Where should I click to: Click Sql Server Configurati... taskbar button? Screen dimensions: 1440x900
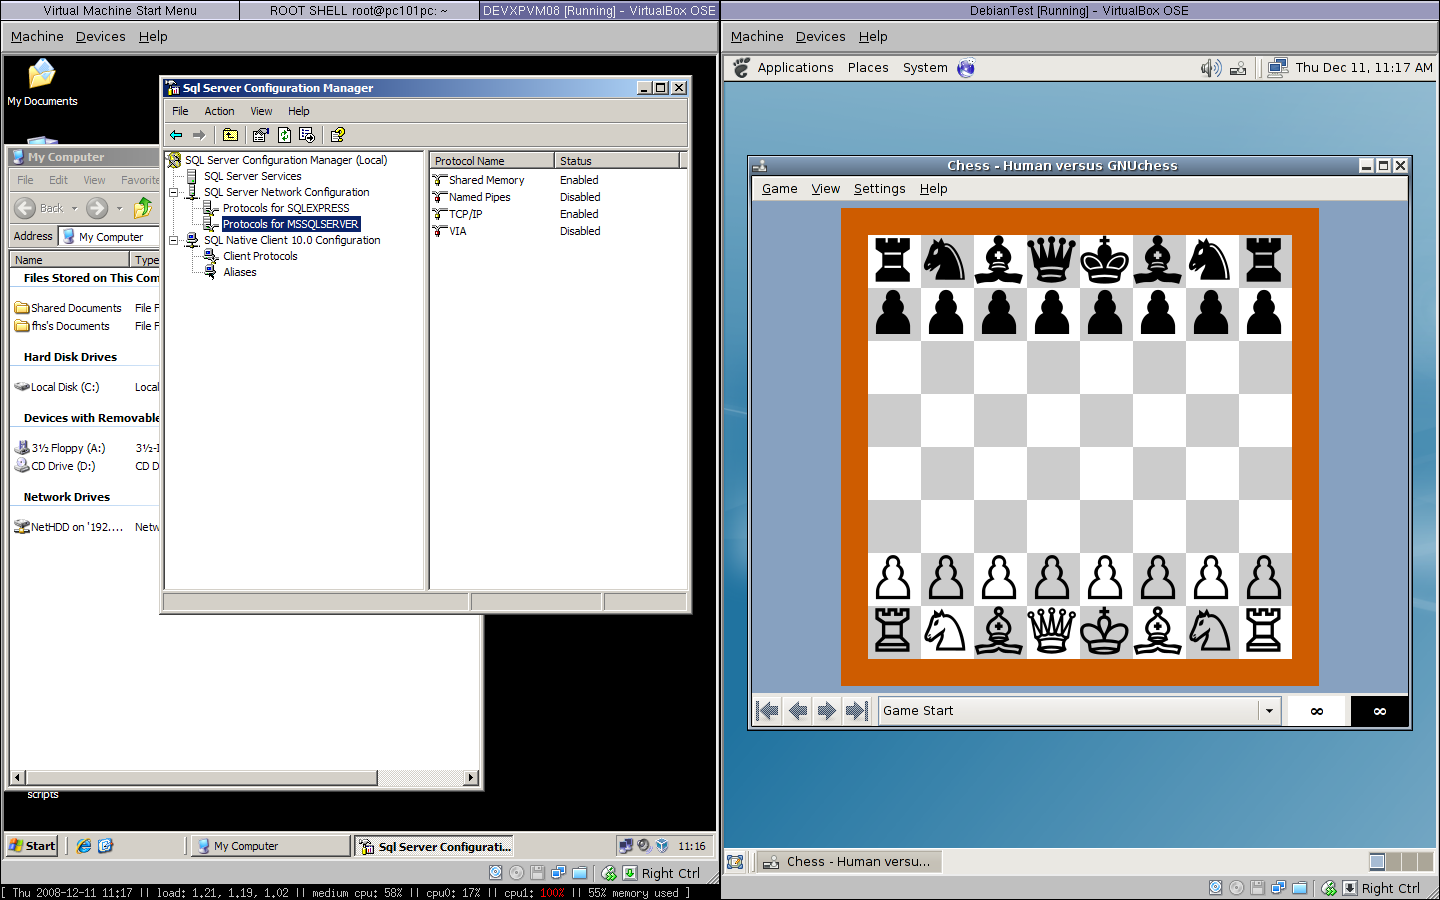click(436, 846)
